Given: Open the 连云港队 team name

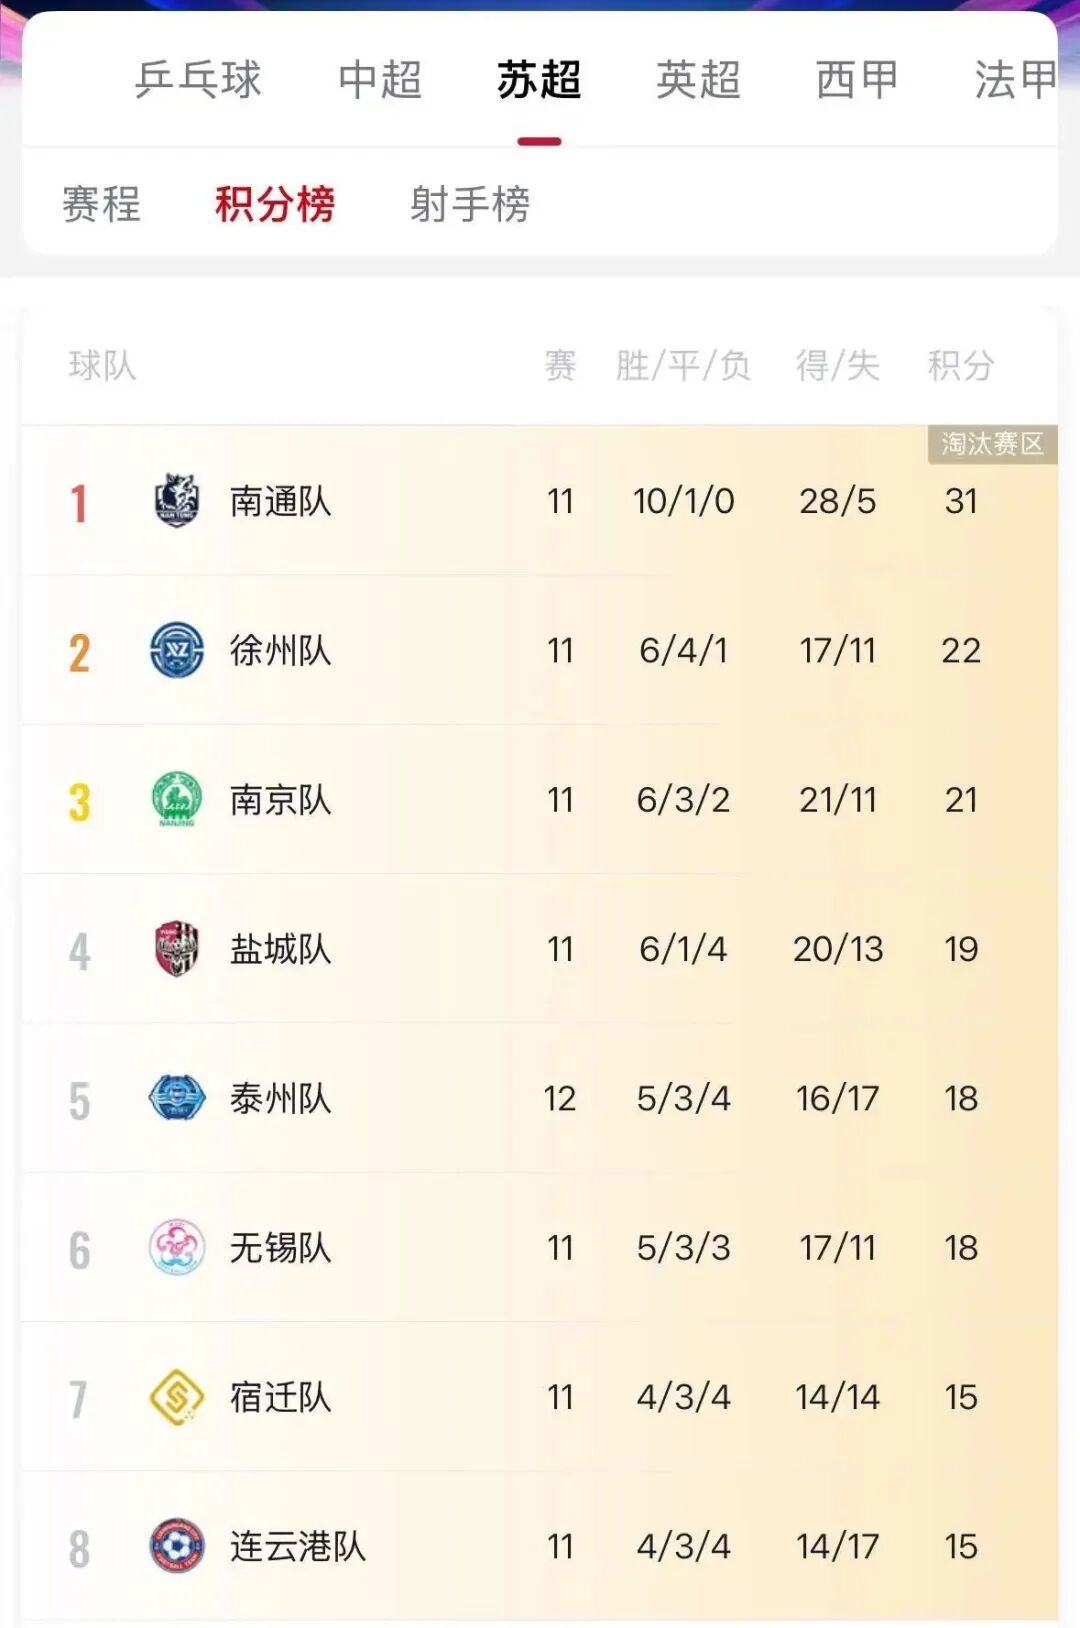Looking at the screenshot, I should [298, 1546].
